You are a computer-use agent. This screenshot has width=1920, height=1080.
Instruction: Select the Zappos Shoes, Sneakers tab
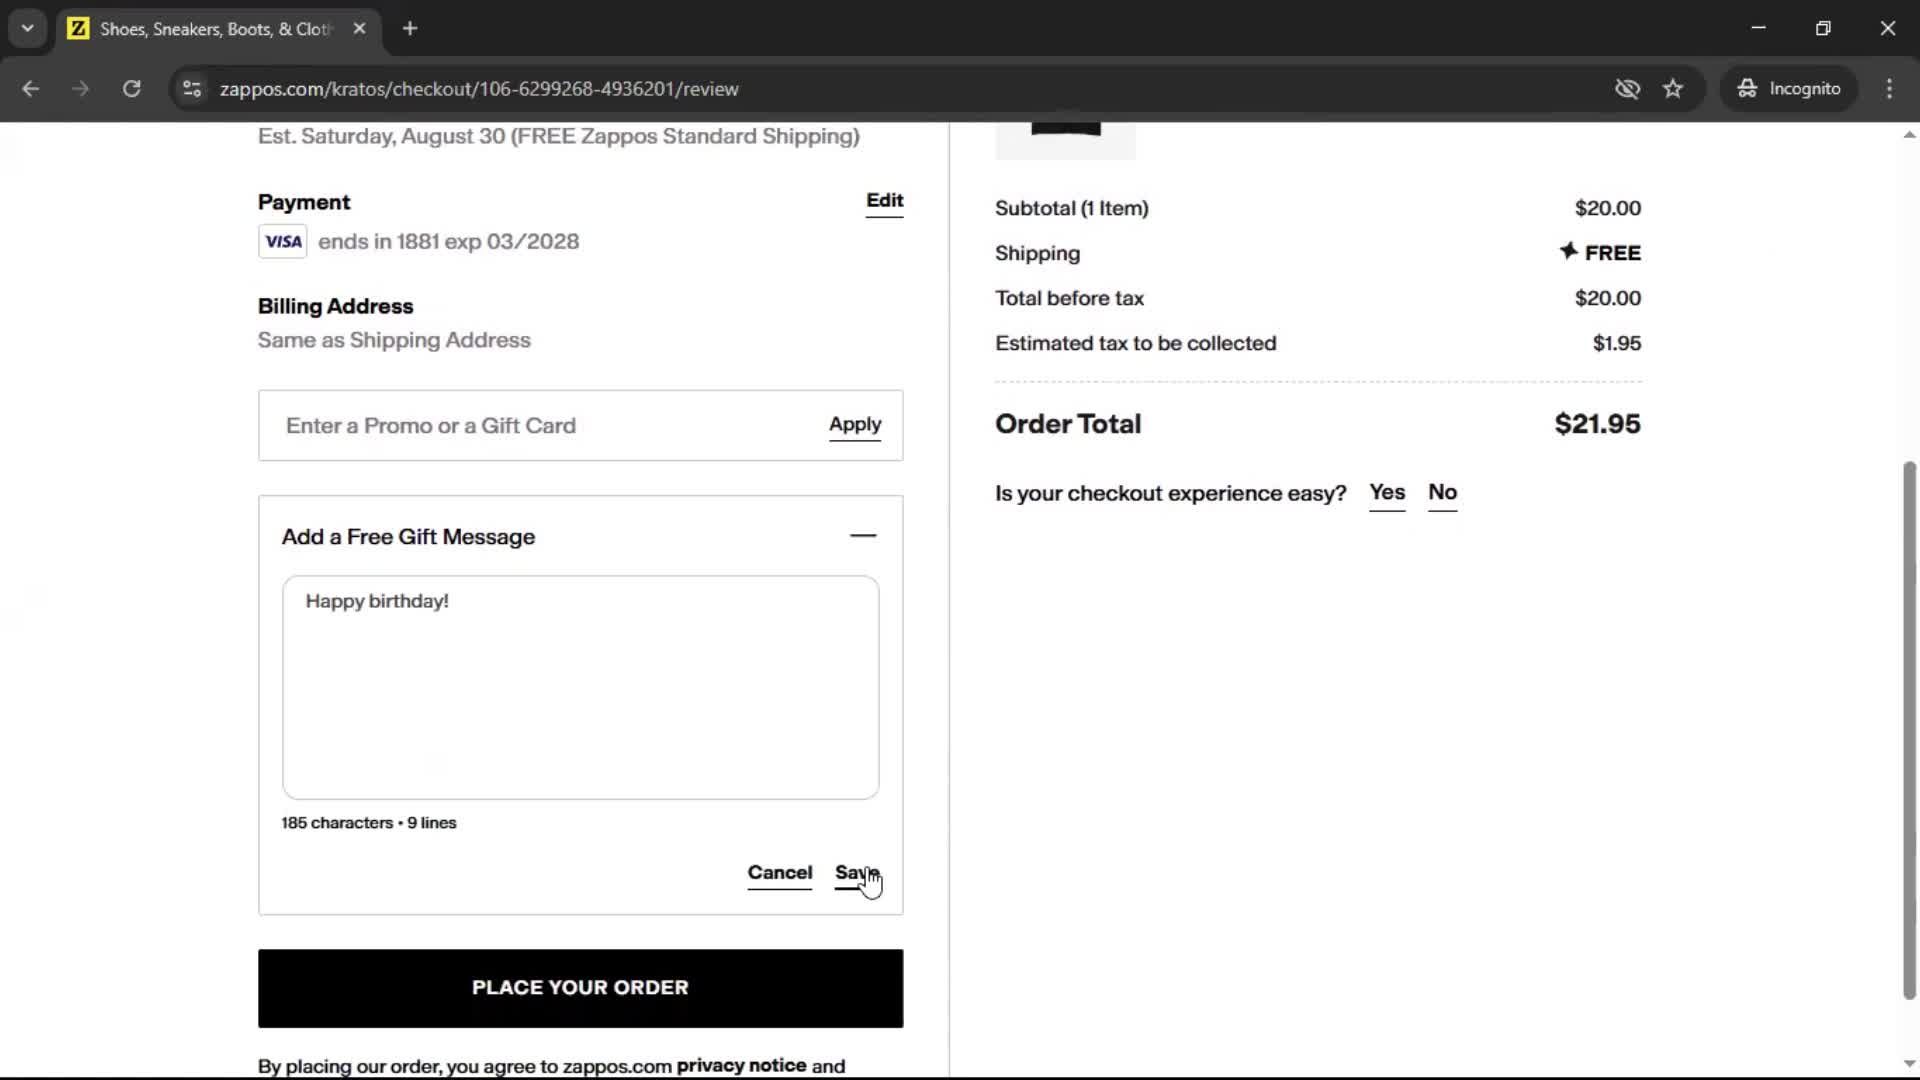(x=216, y=28)
